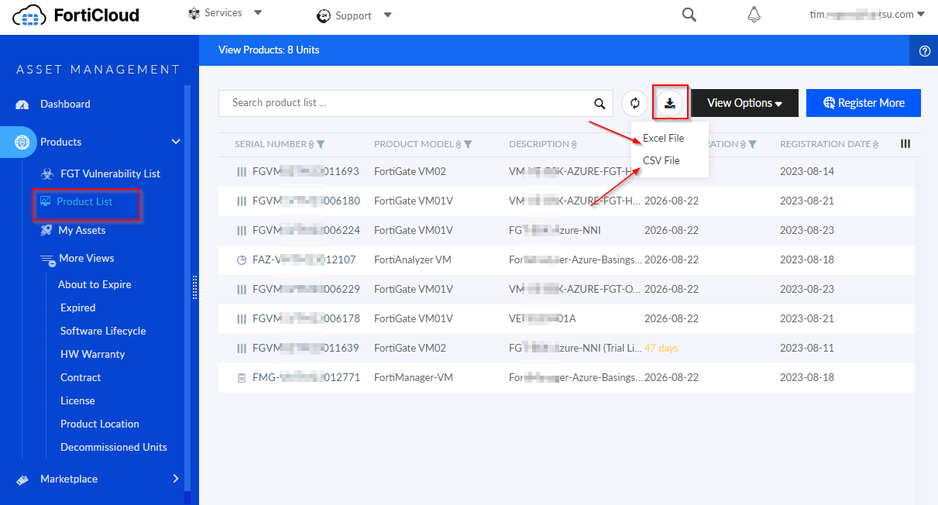This screenshot has height=505, width=938.
Task: Open Software Lifecycle view
Action: (x=103, y=331)
